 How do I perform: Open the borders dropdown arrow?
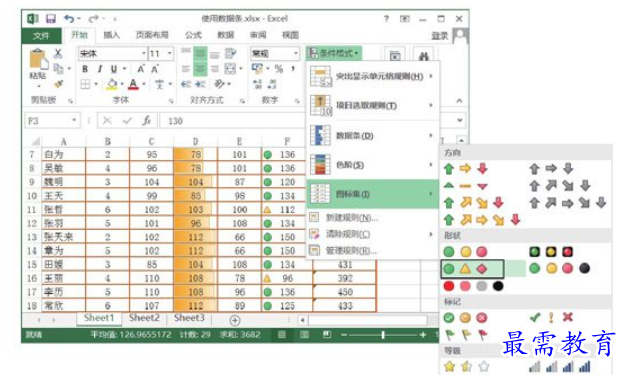[96, 84]
